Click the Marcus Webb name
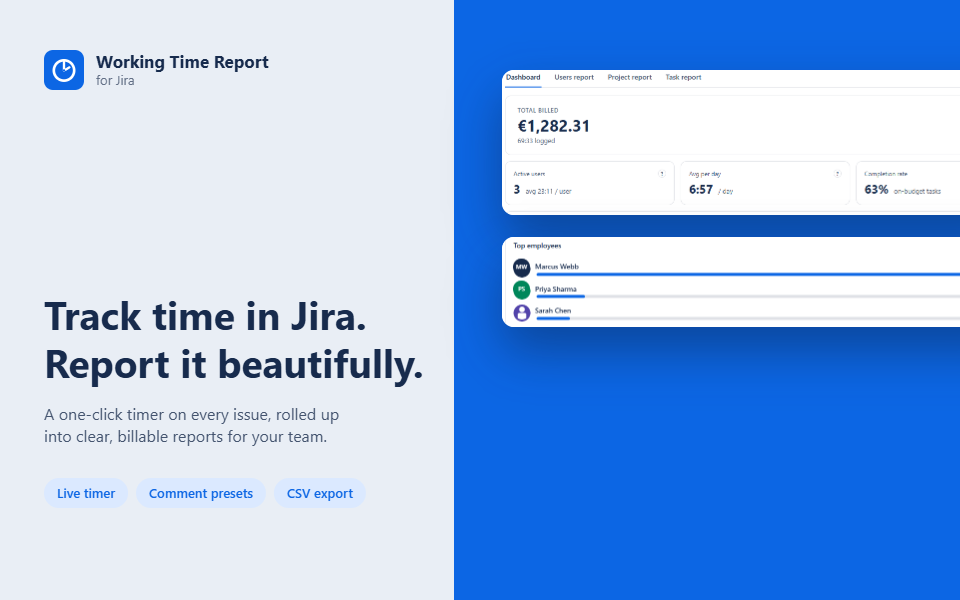Image resolution: width=960 pixels, height=600 pixels. tap(557, 267)
